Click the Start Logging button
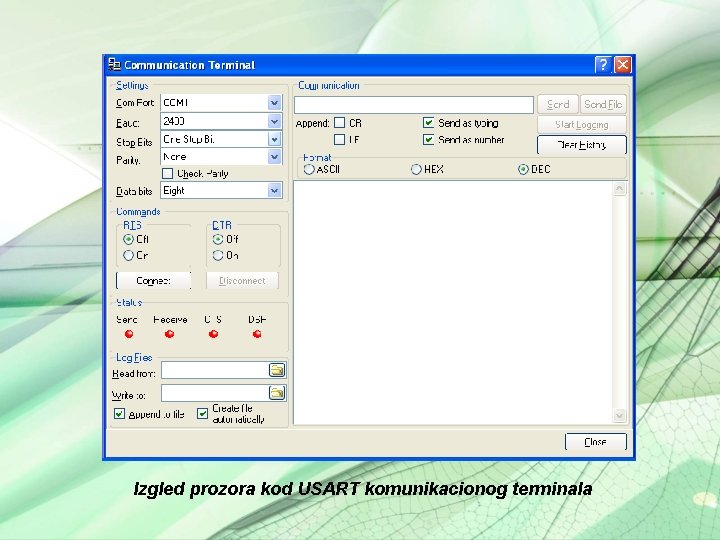The width and height of the screenshot is (720, 540). 582,124
